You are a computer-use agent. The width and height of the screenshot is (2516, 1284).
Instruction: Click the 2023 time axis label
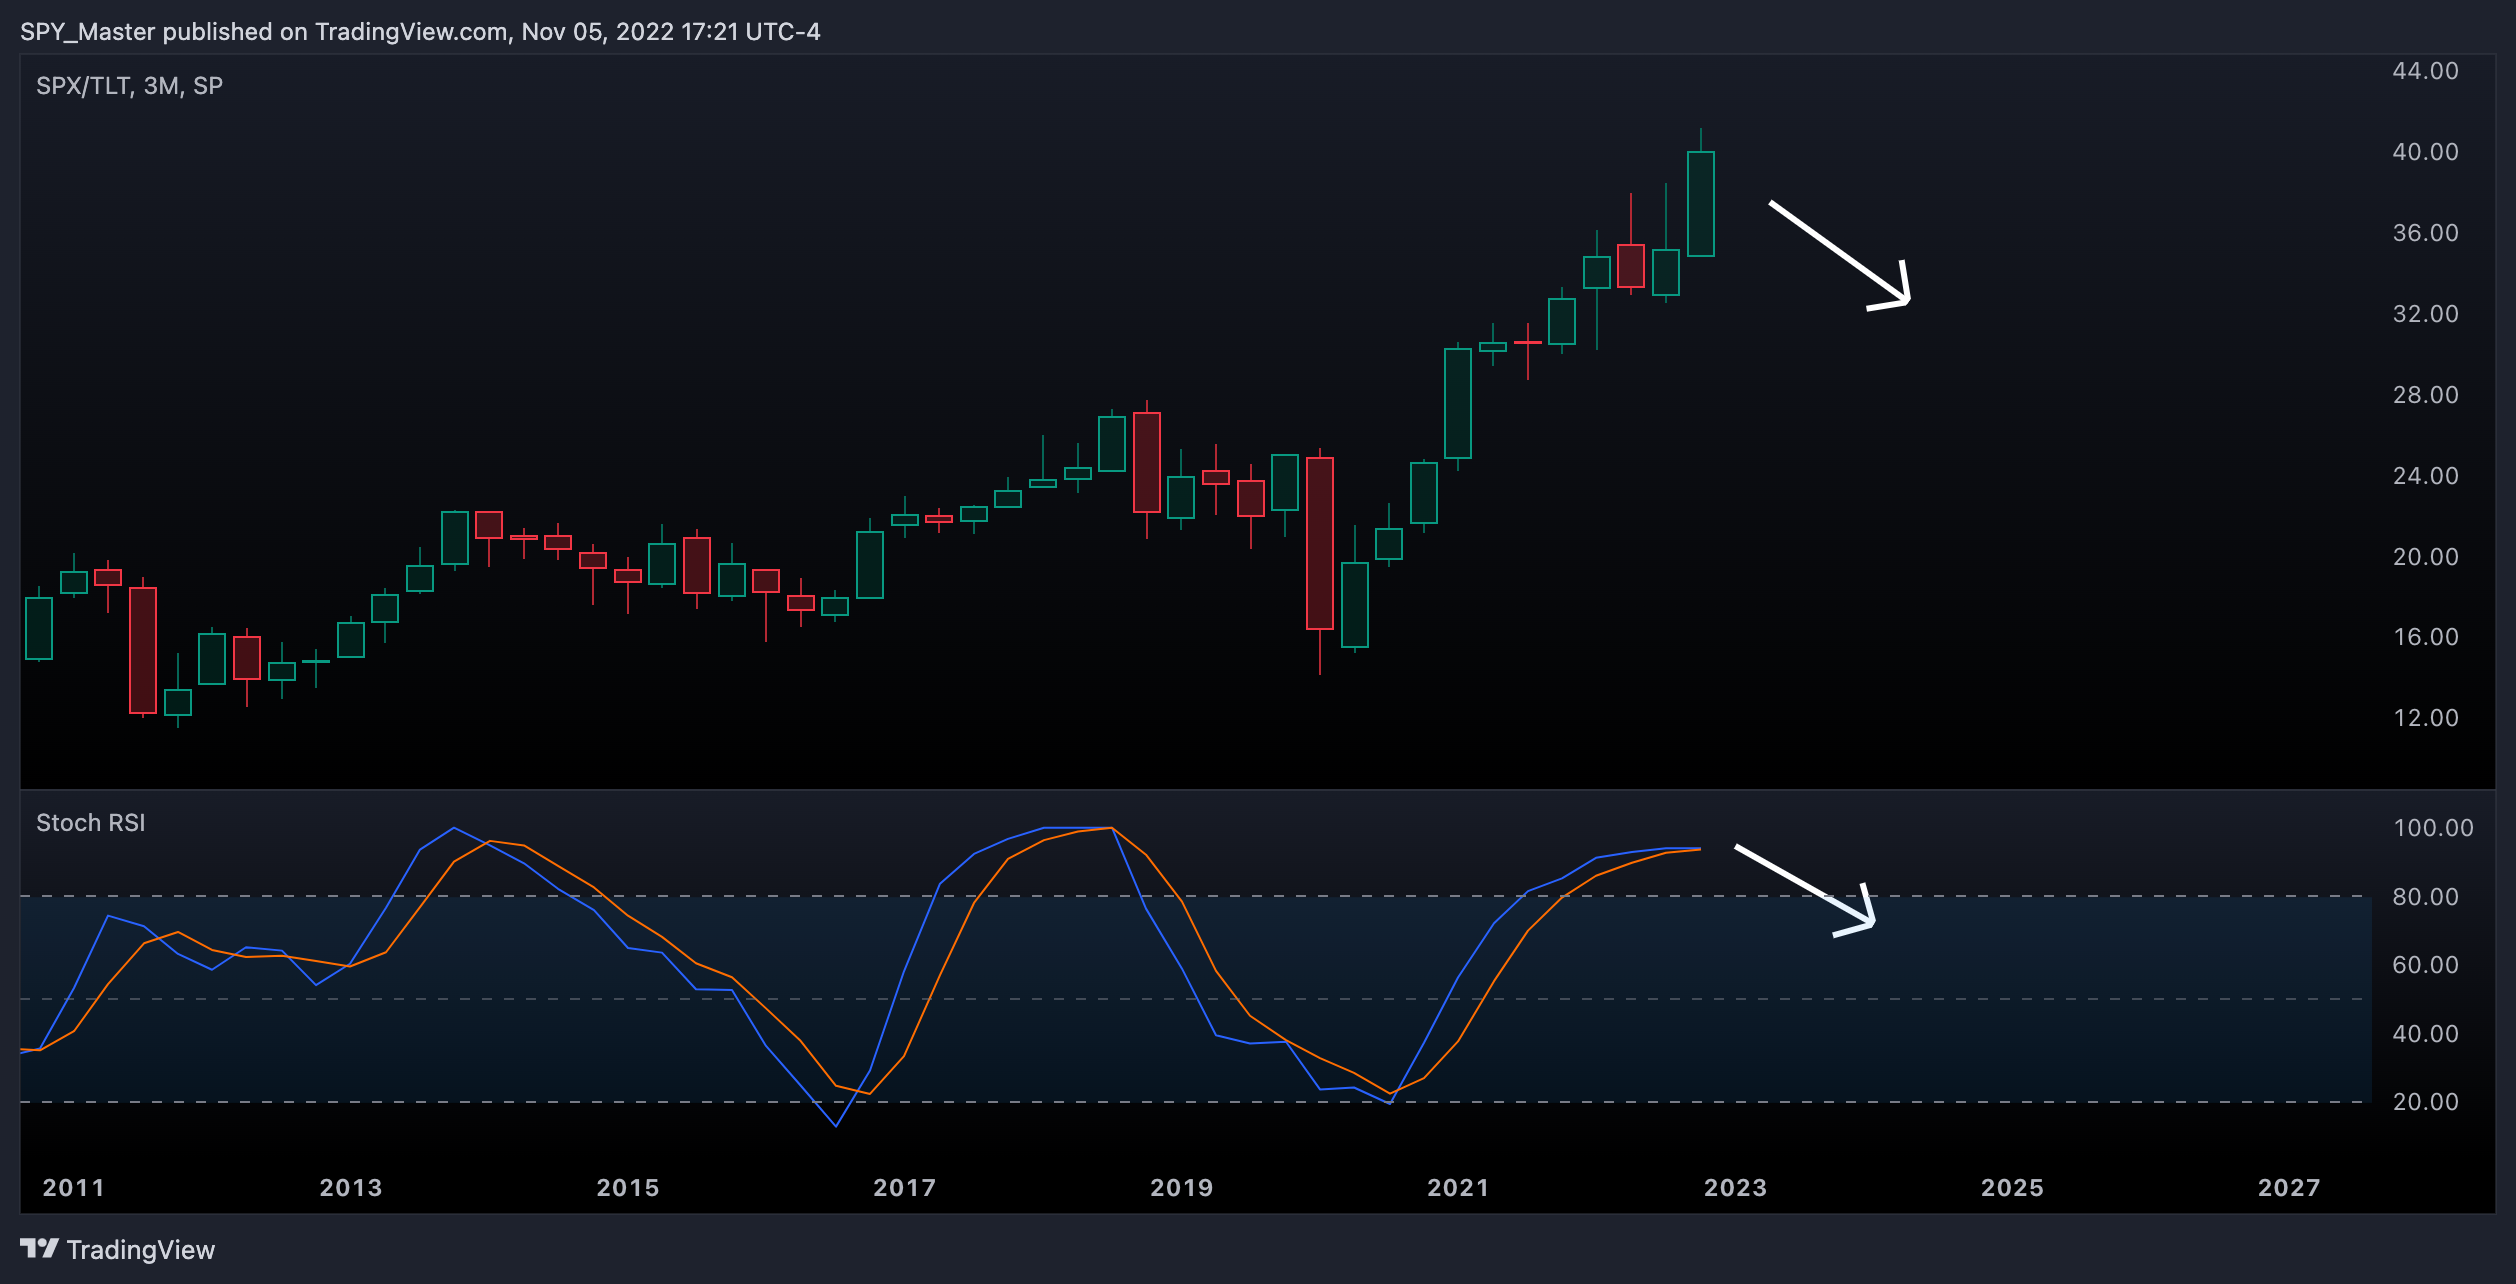(x=1735, y=1188)
